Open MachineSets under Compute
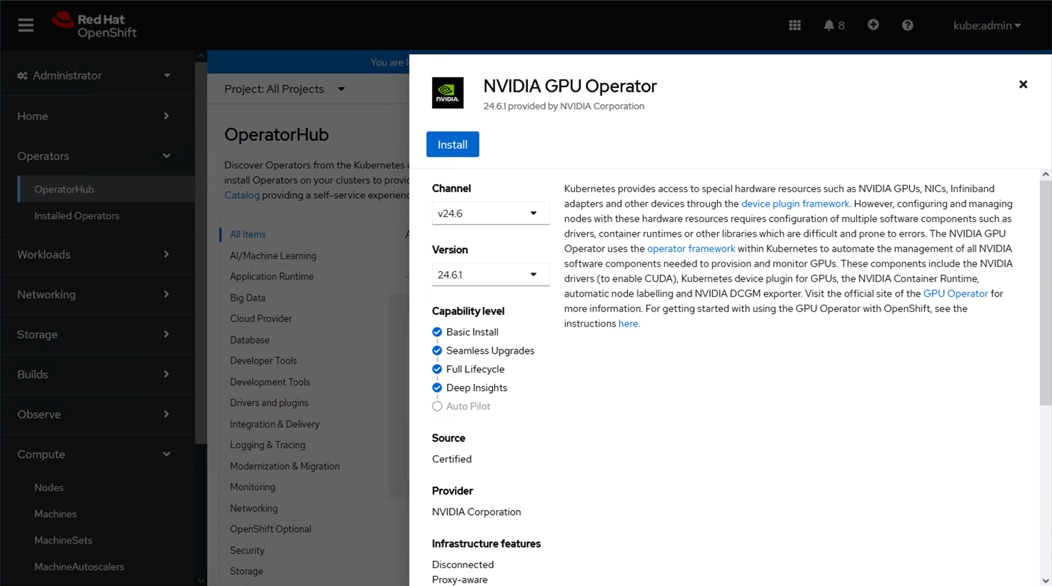This screenshot has height=586, width=1052. click(63, 540)
